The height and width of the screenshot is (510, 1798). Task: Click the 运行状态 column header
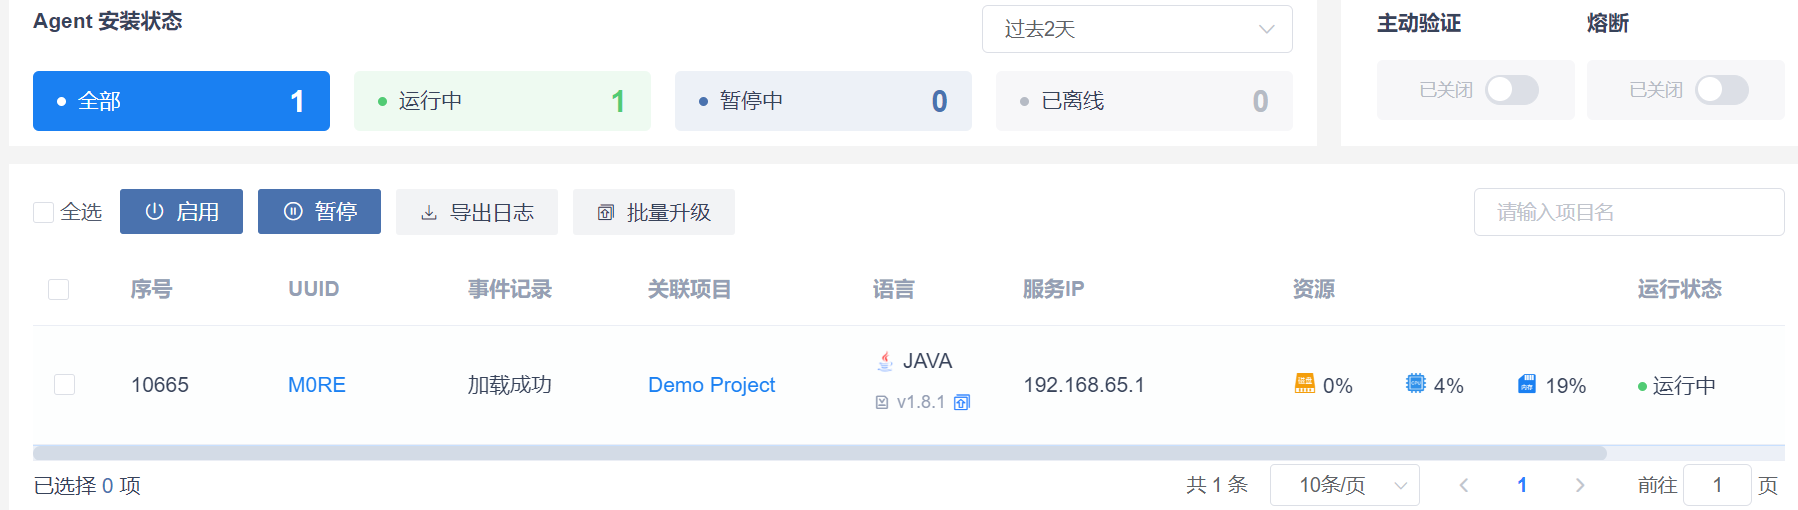tap(1680, 289)
